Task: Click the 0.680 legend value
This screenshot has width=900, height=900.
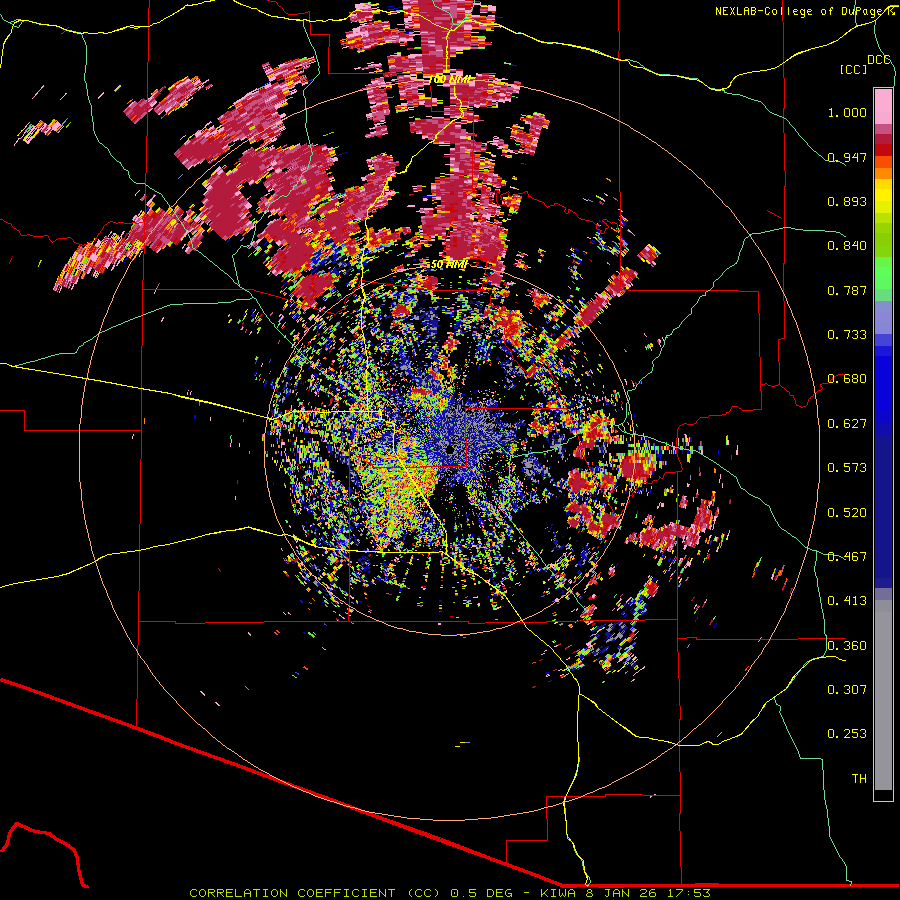Action: 847,379
